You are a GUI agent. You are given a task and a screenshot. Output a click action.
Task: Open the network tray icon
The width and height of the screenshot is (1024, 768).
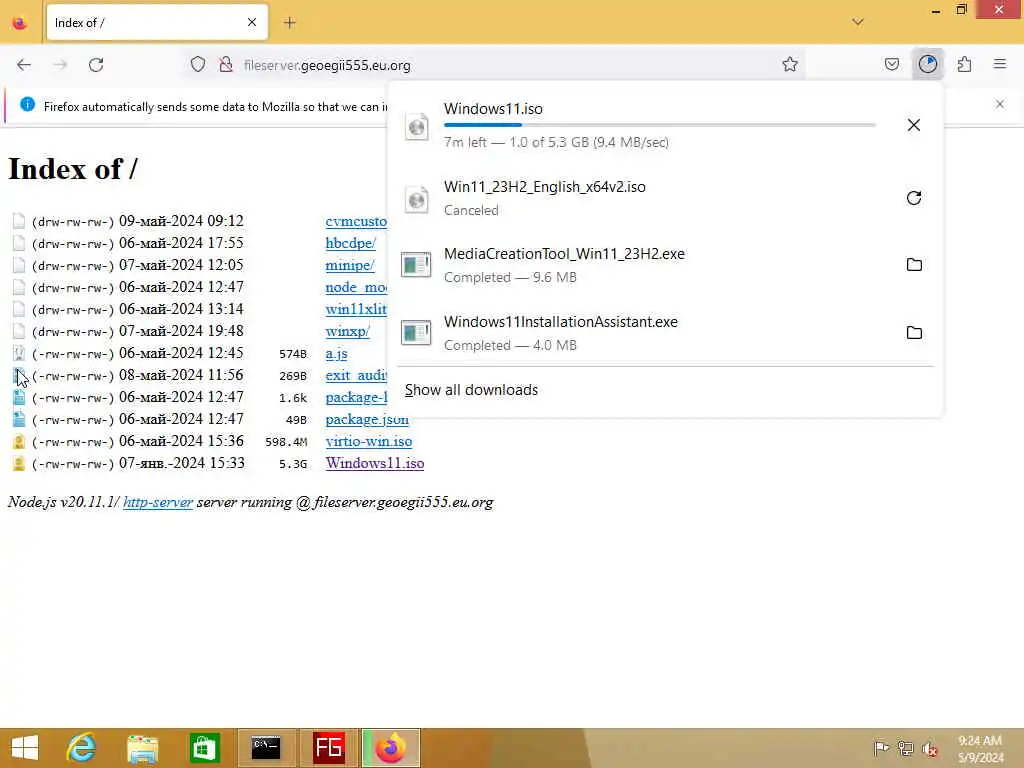click(x=905, y=748)
